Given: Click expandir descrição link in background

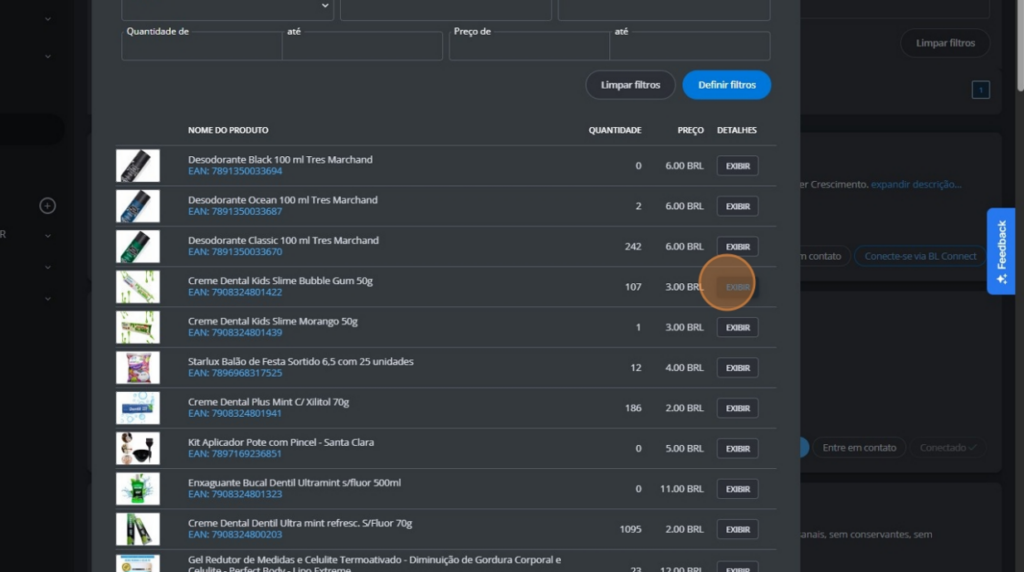Looking at the screenshot, I should pyautogui.click(x=916, y=185).
